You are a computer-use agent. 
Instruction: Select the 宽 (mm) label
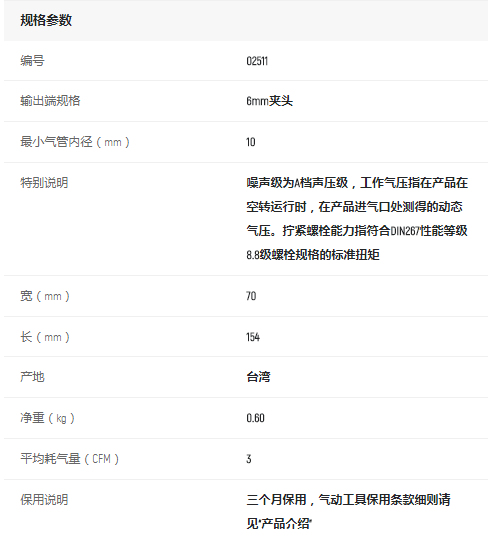click(45, 296)
